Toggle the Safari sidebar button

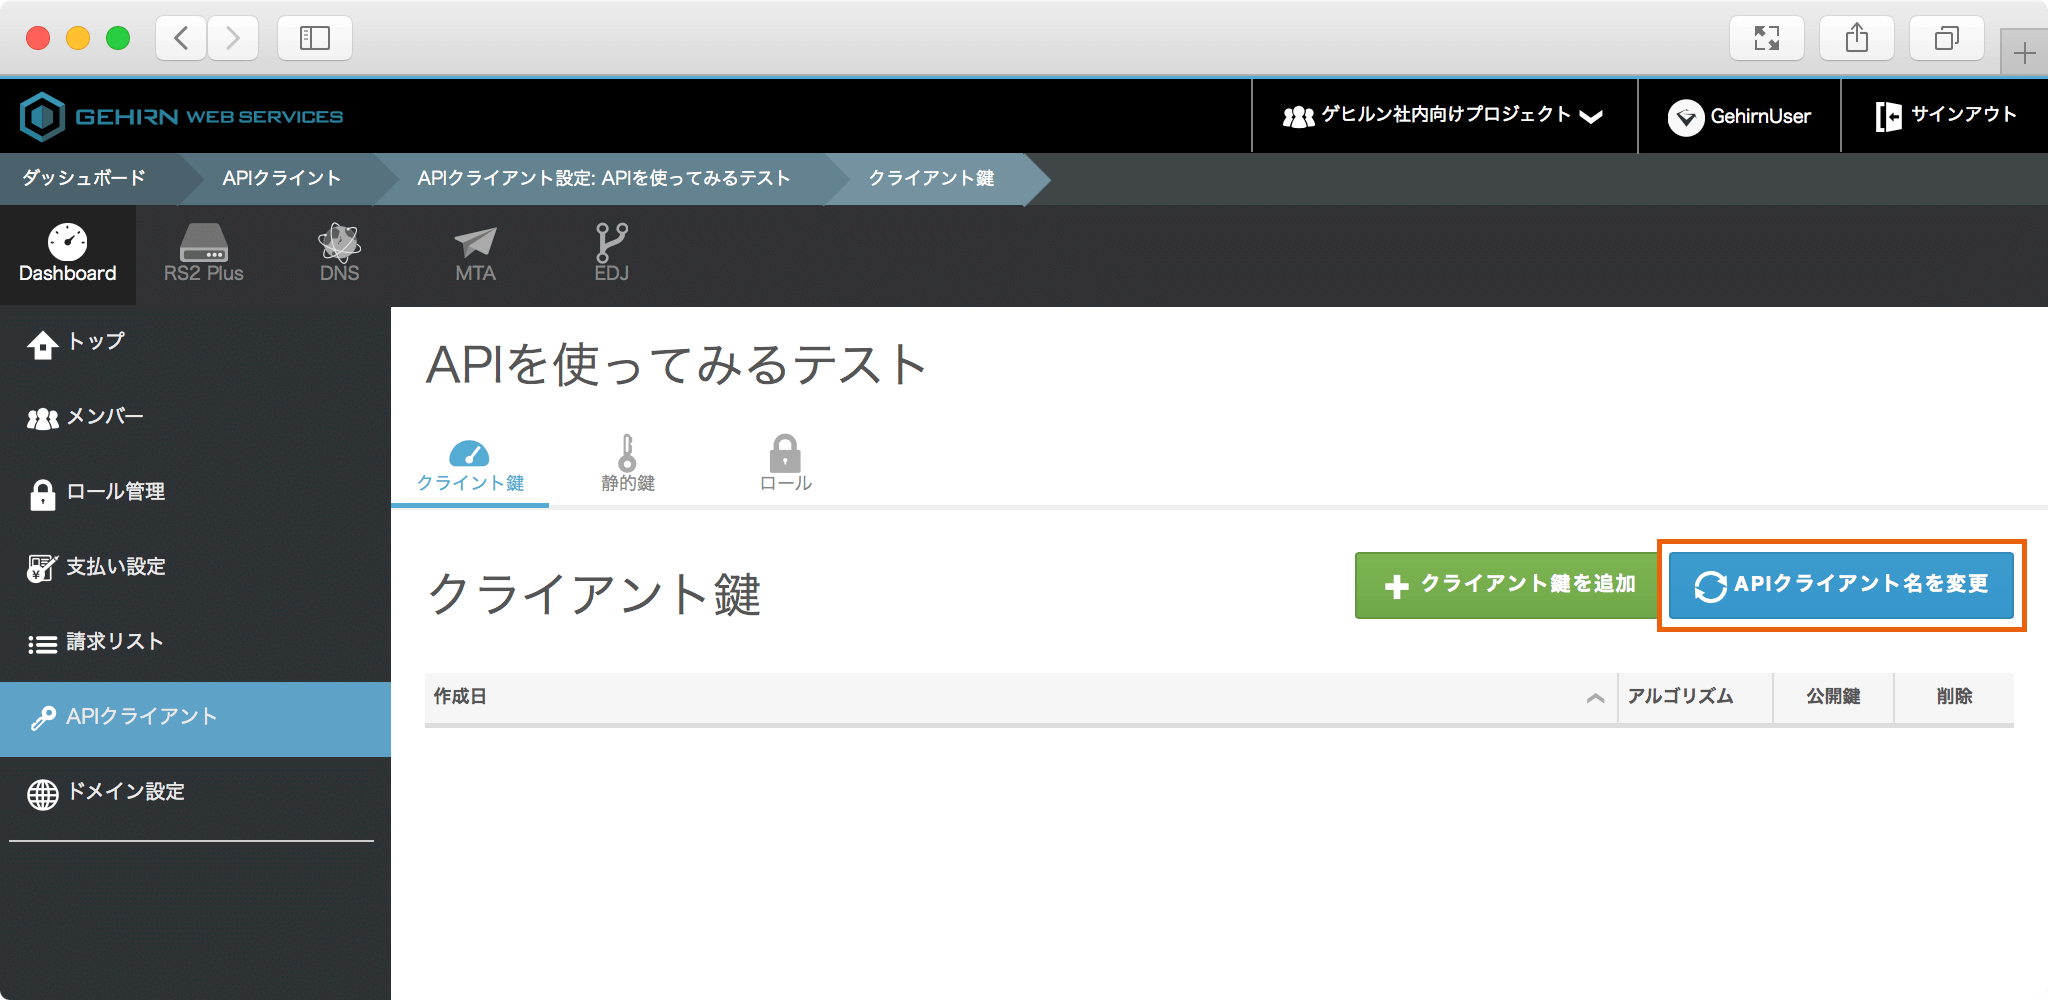(x=314, y=39)
